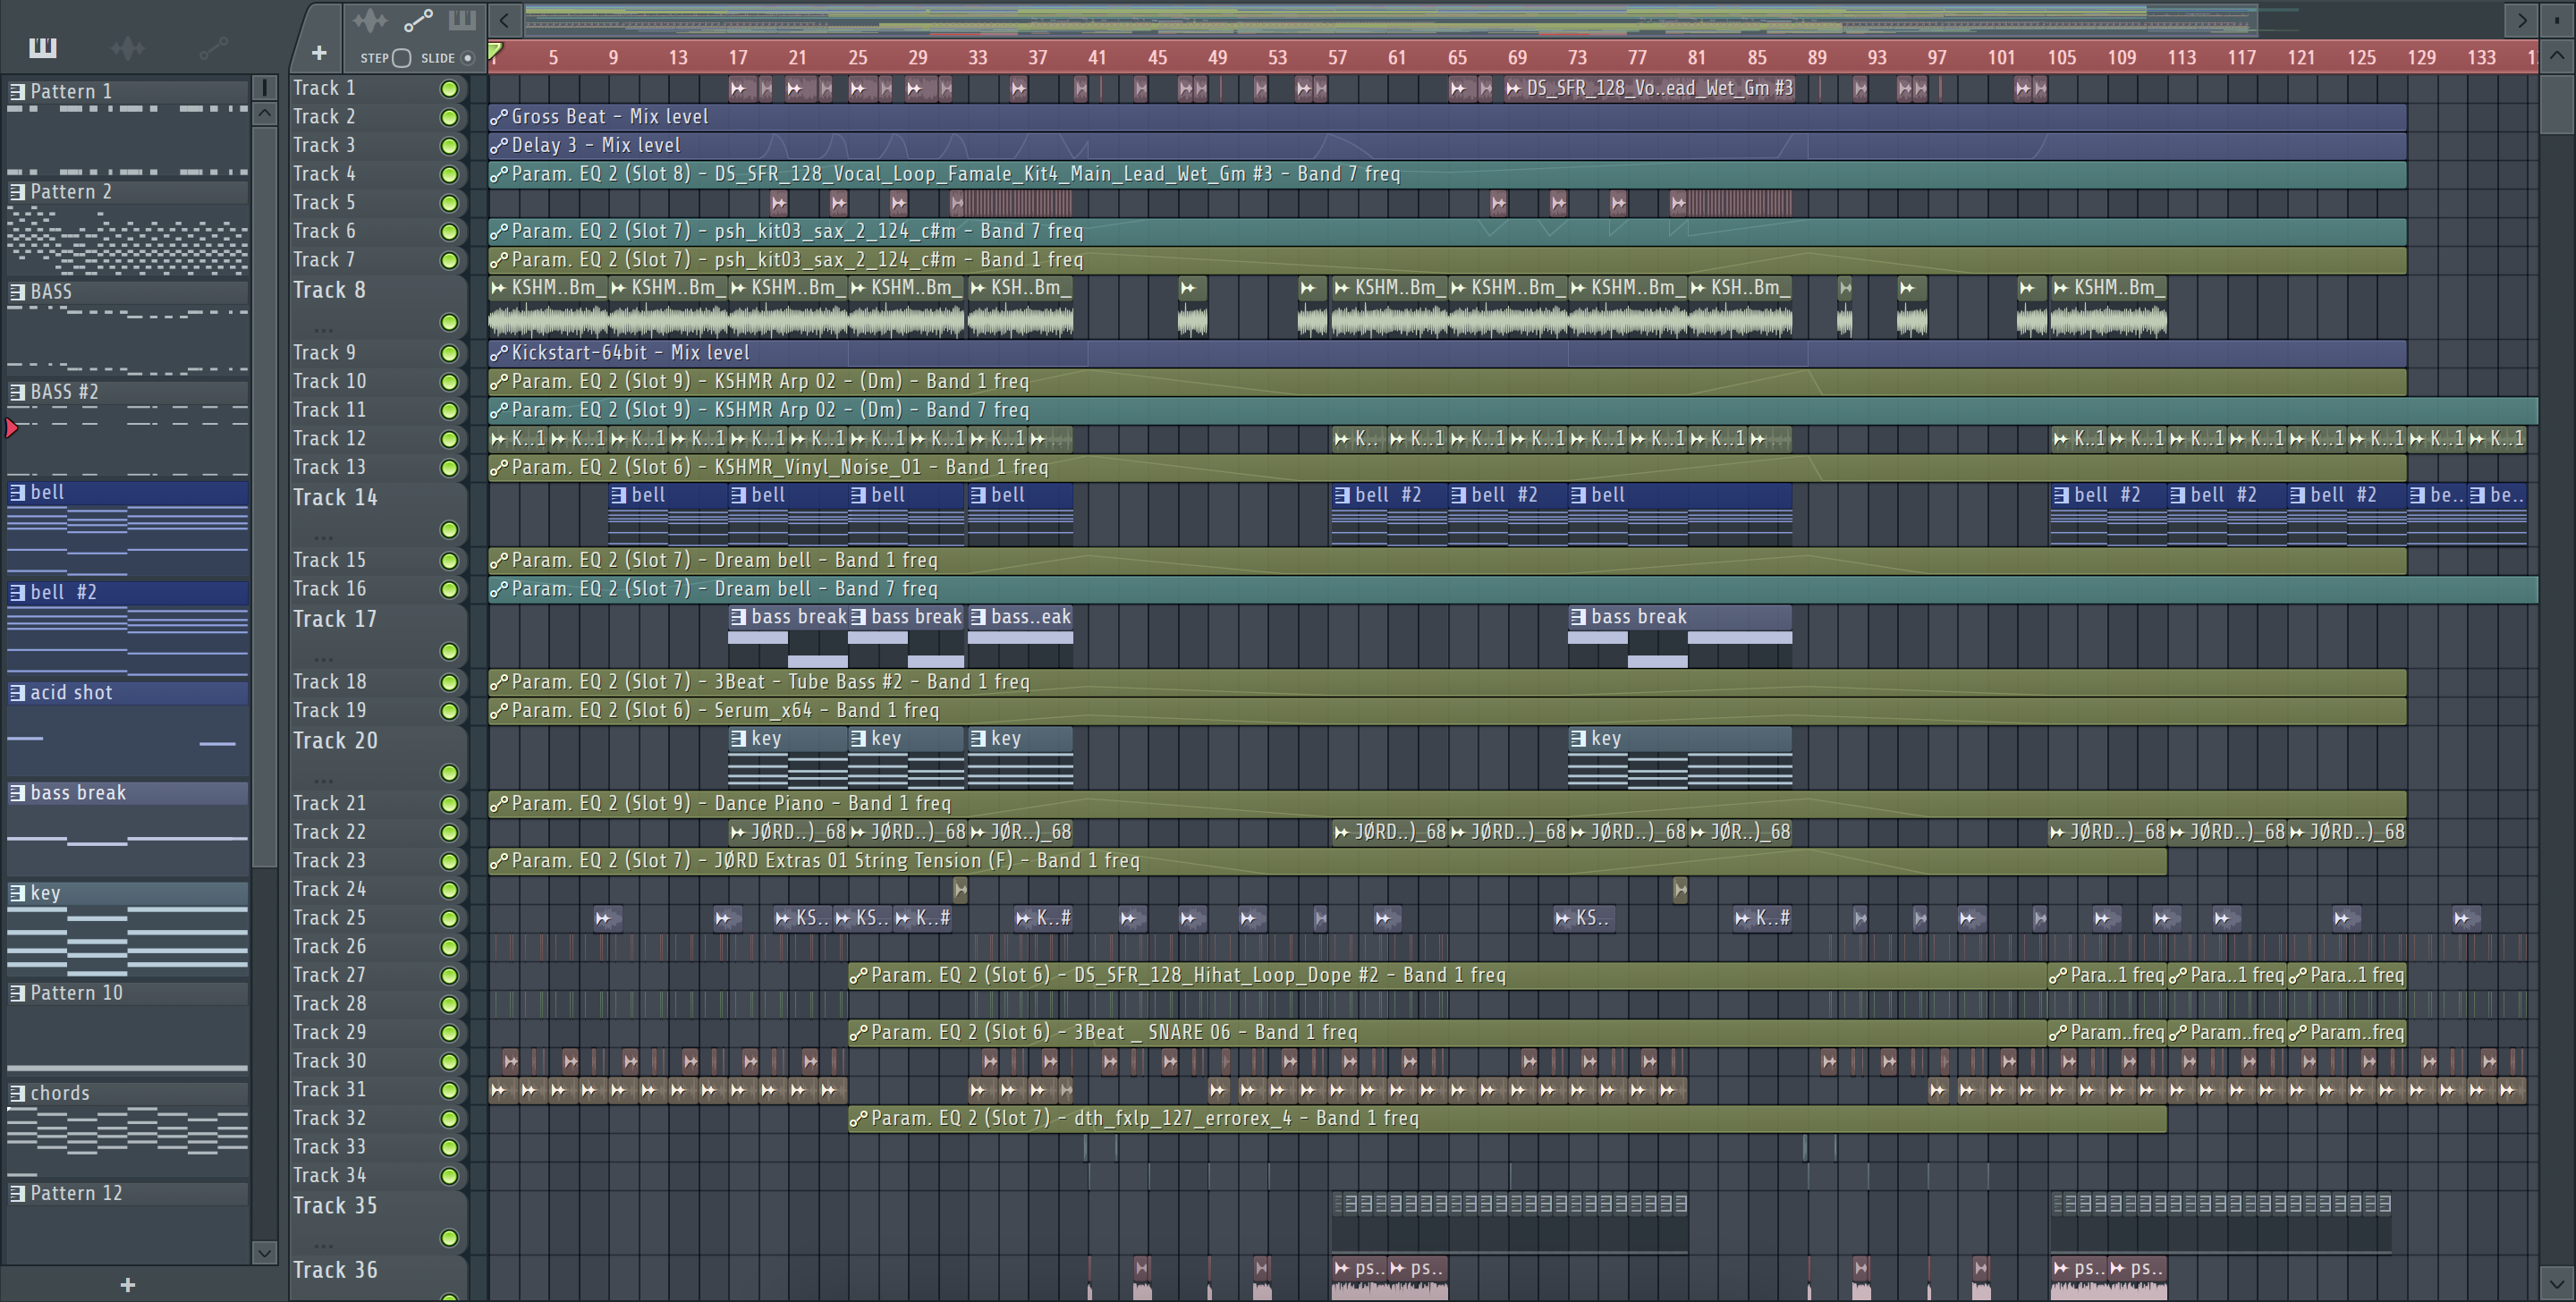Image resolution: width=2576 pixels, height=1302 pixels.
Task: Click the ellipsis under Track 35 name
Action: point(323,1245)
